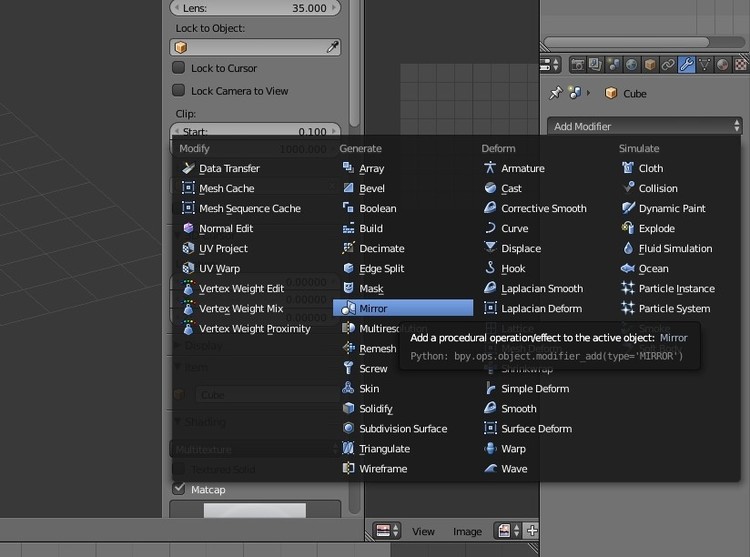This screenshot has height=557, width=750.
Task: Click the Matcap preview thumbnail
Action: (x=255, y=510)
